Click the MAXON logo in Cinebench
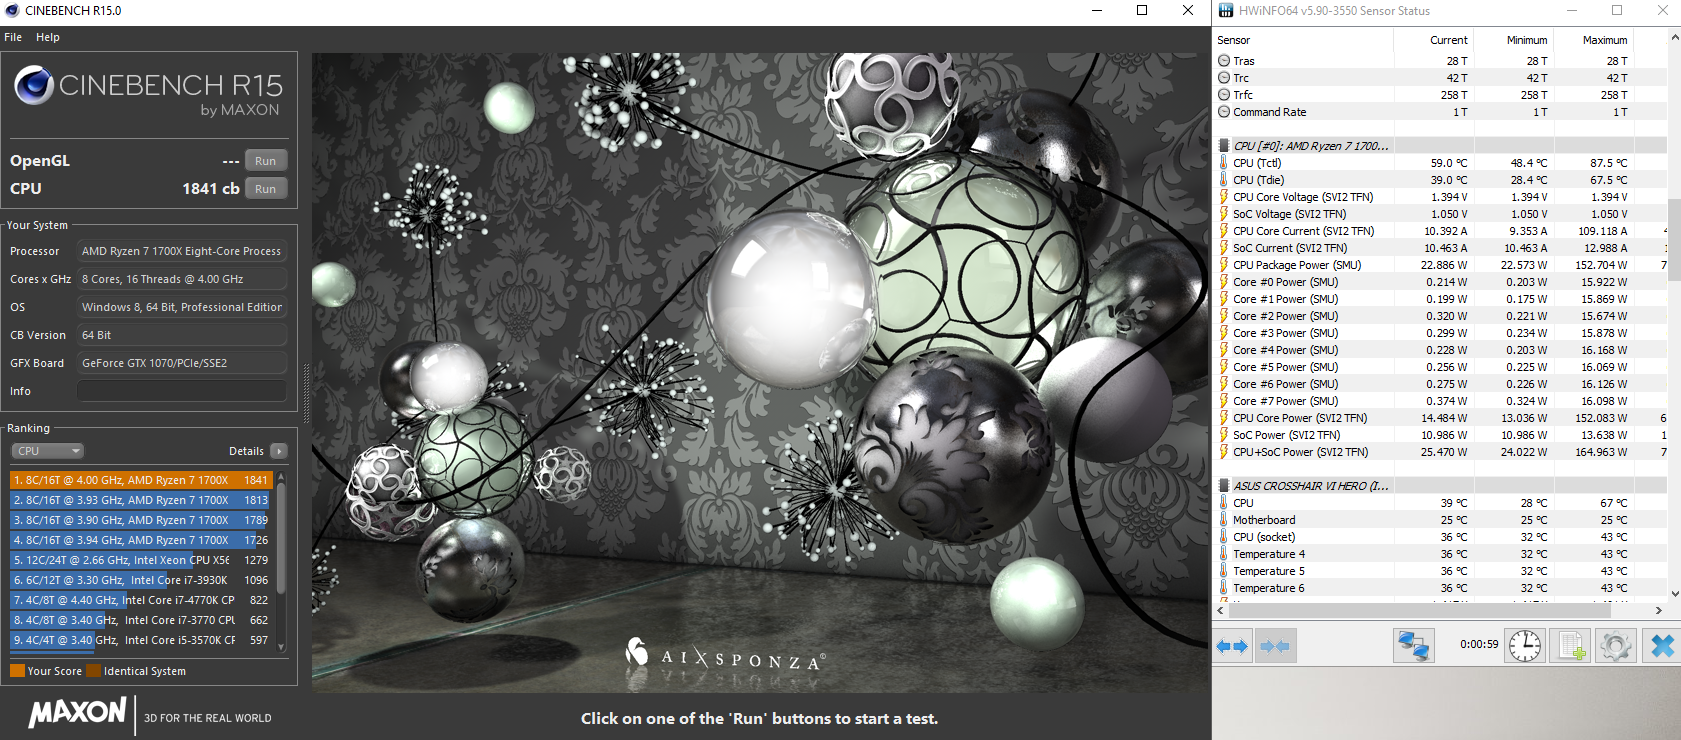 tap(77, 713)
